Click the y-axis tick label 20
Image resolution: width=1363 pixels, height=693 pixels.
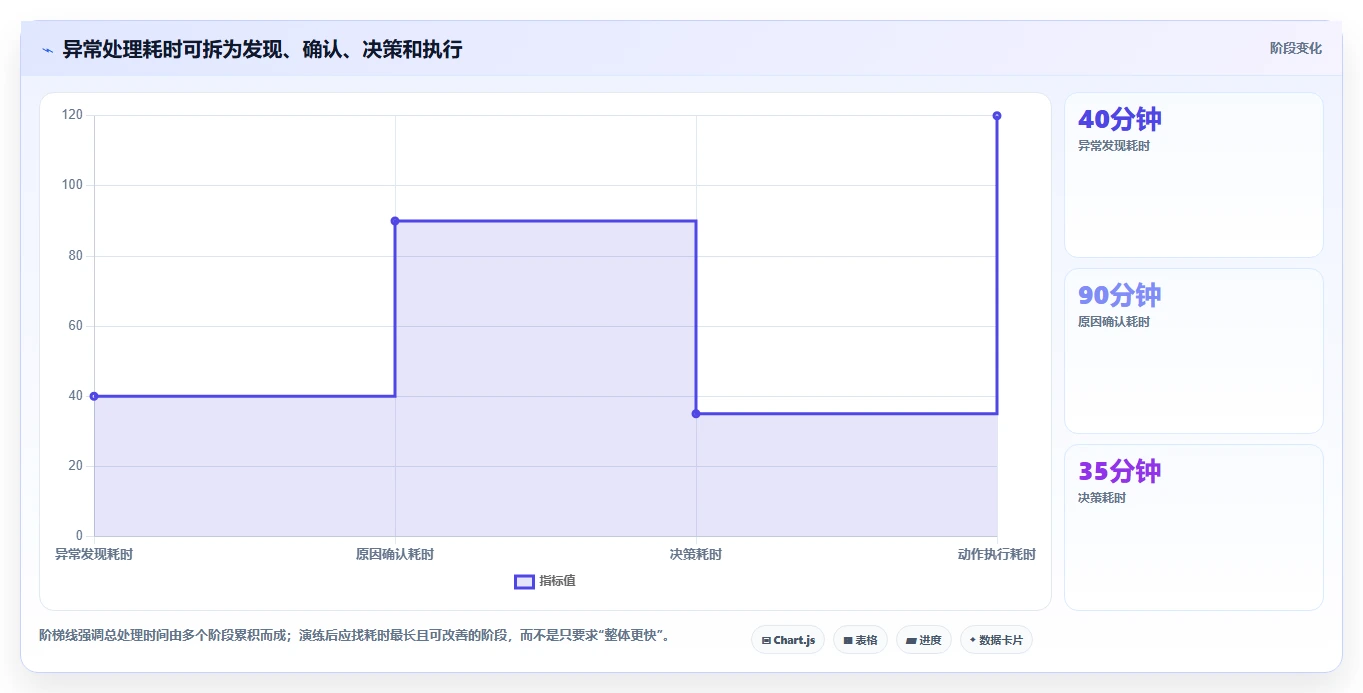(x=76, y=466)
